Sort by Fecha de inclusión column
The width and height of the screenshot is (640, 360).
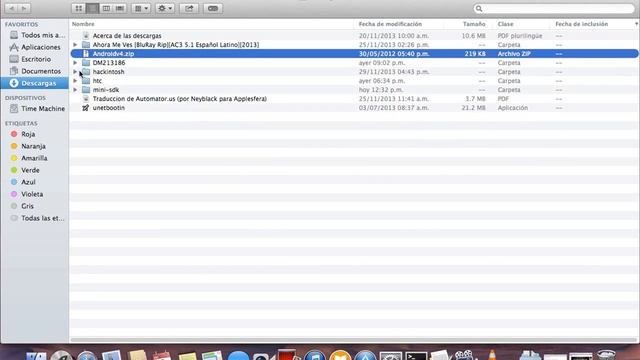tap(582, 24)
